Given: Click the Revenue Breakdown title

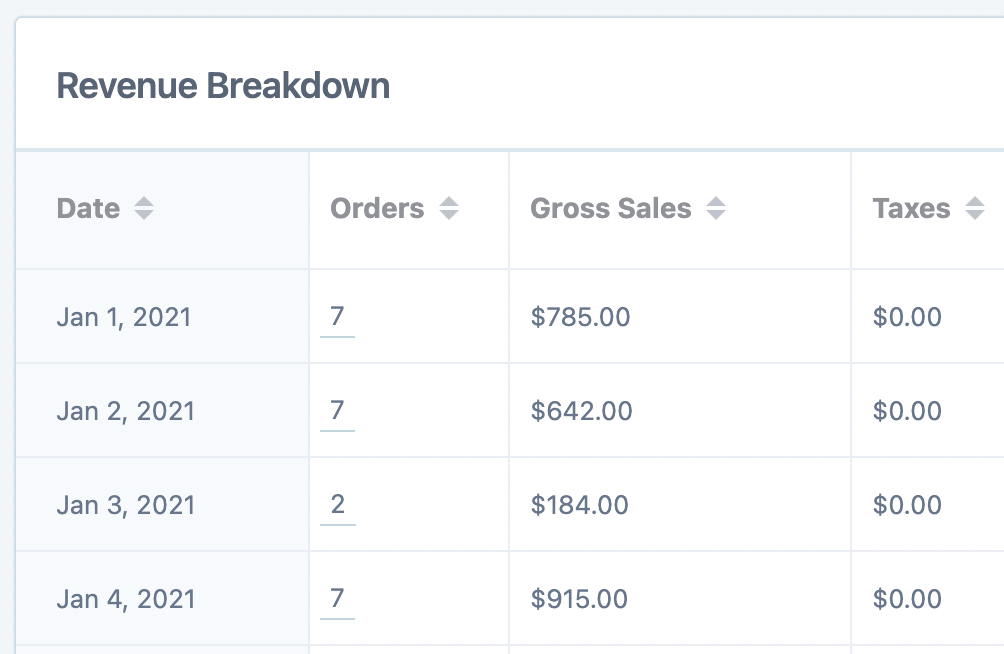Looking at the screenshot, I should tap(224, 86).
